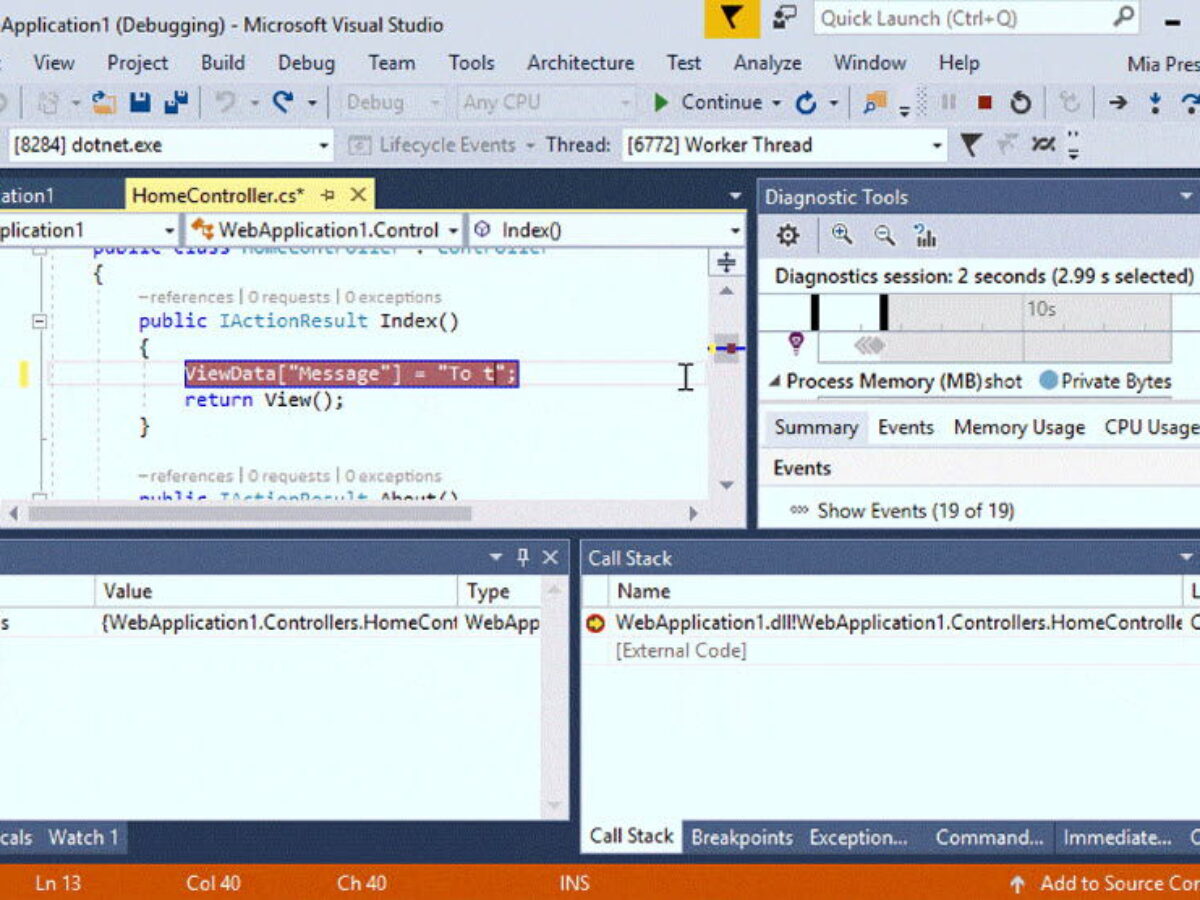The image size is (1200, 900).
Task: Open the View menu
Action: 53,63
